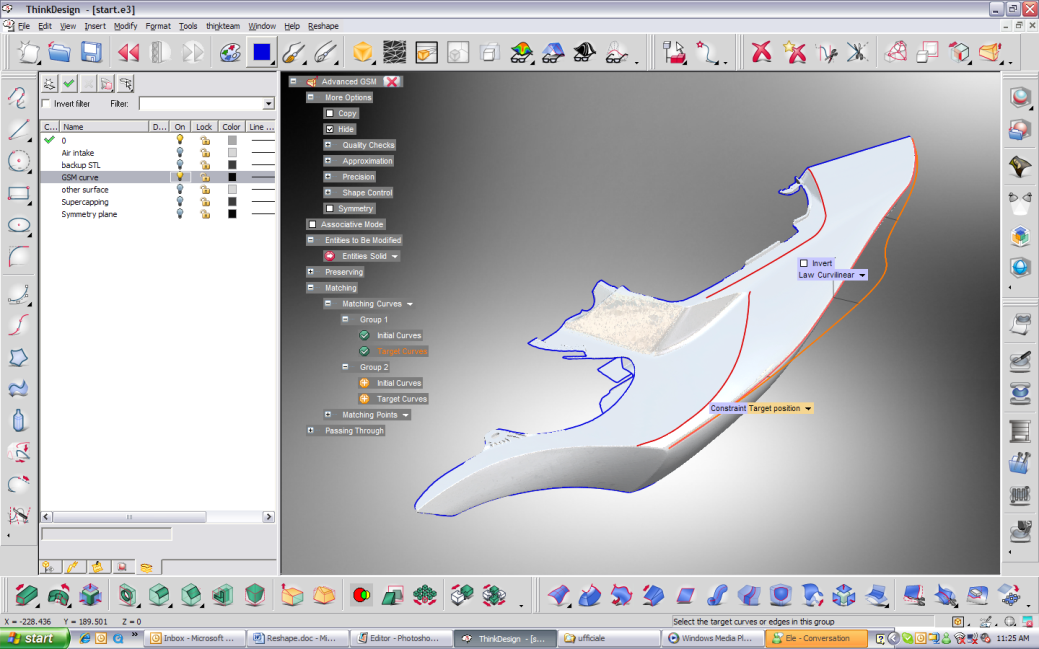1039x649 pixels.
Task: Select Group 2 Initial Curves
Action: point(399,383)
